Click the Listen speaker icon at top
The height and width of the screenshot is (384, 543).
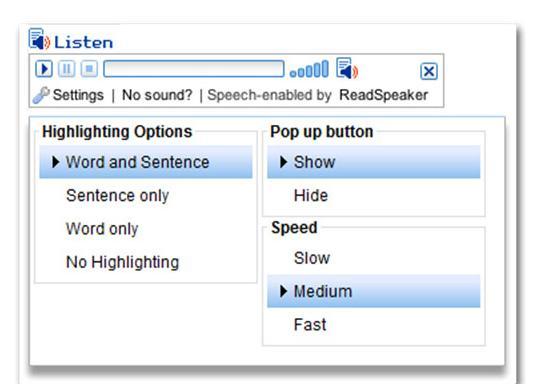tap(39, 39)
